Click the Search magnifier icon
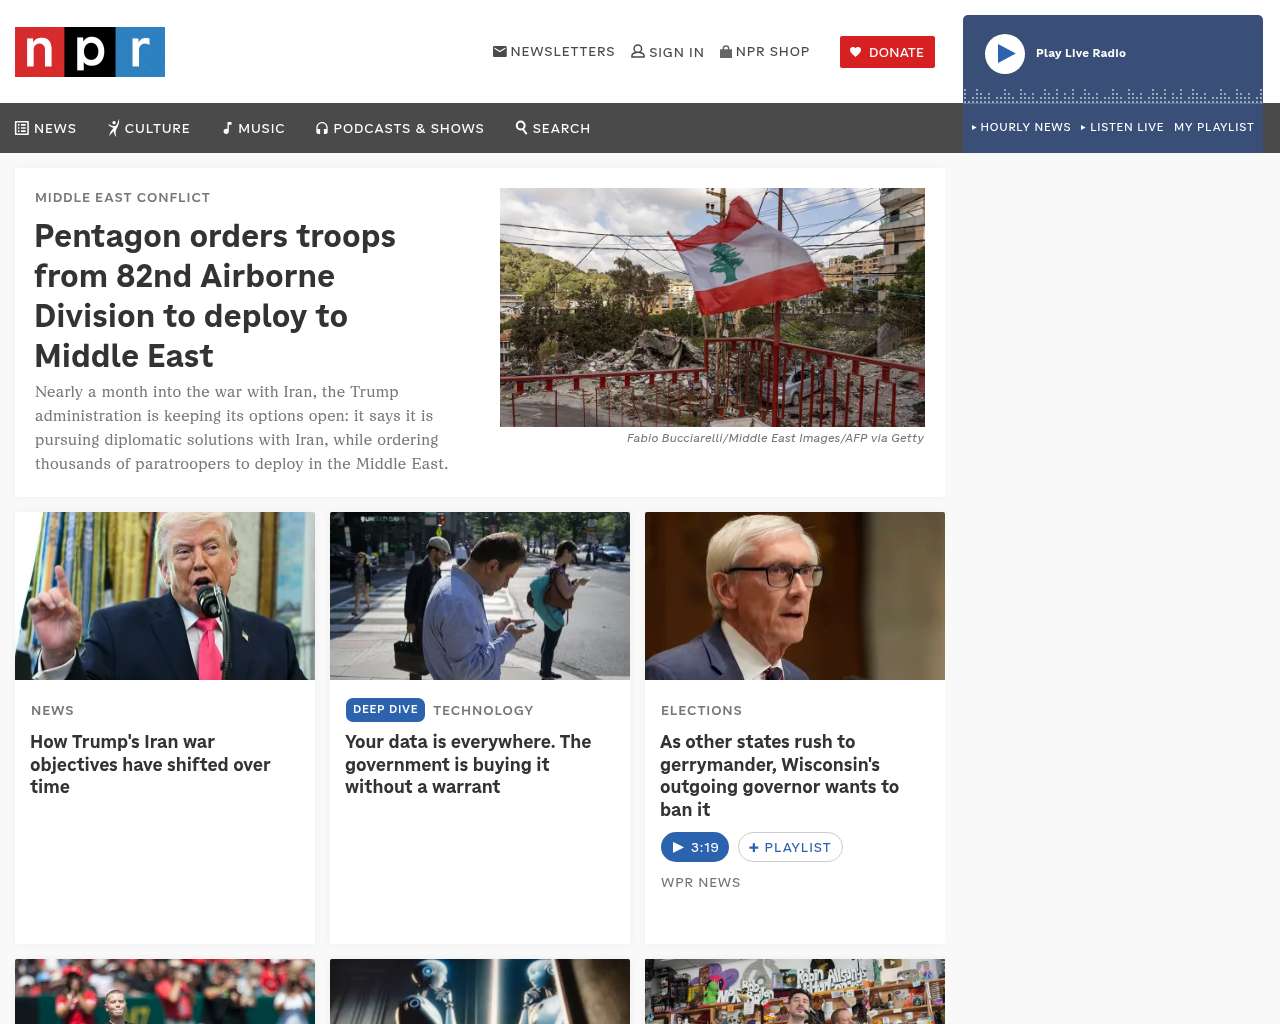 [521, 127]
